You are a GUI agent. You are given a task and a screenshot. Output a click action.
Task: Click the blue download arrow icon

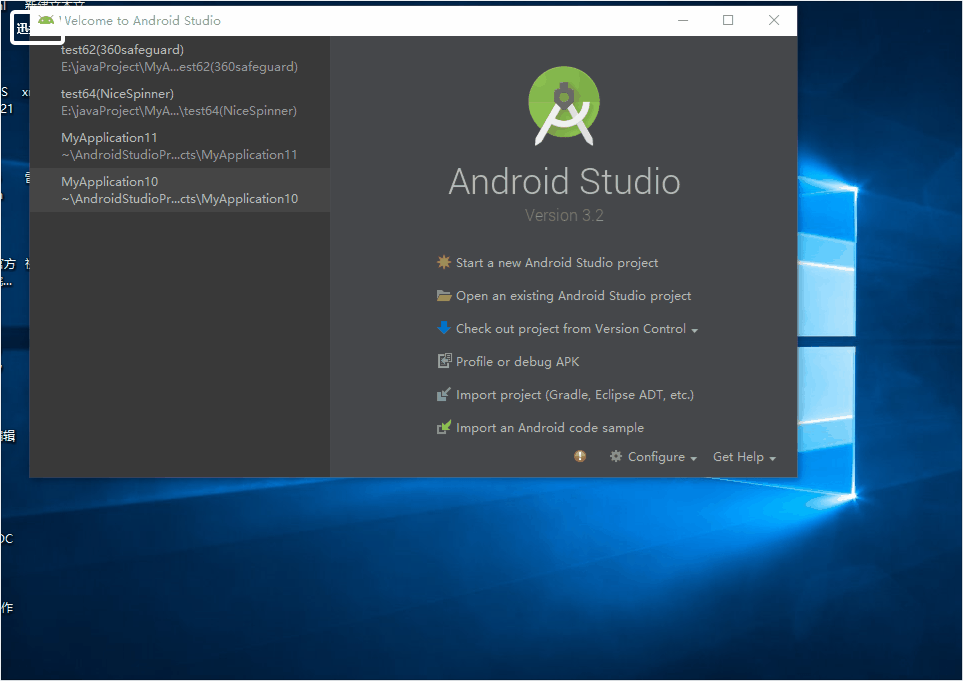pyautogui.click(x=443, y=328)
